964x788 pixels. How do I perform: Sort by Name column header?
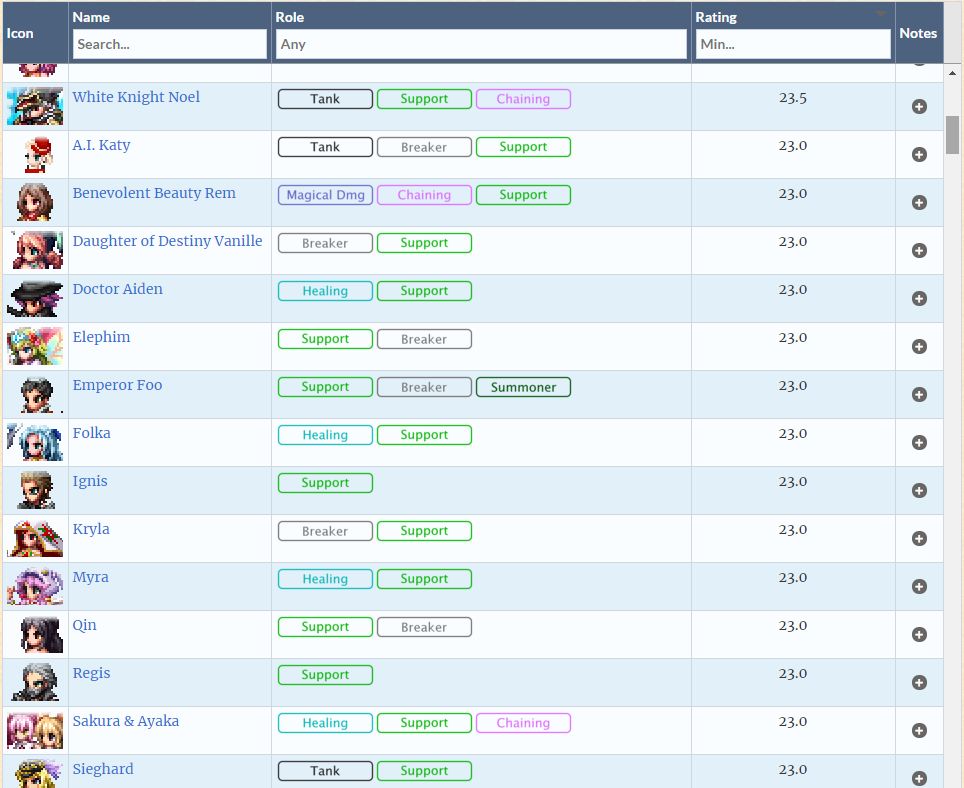91,17
